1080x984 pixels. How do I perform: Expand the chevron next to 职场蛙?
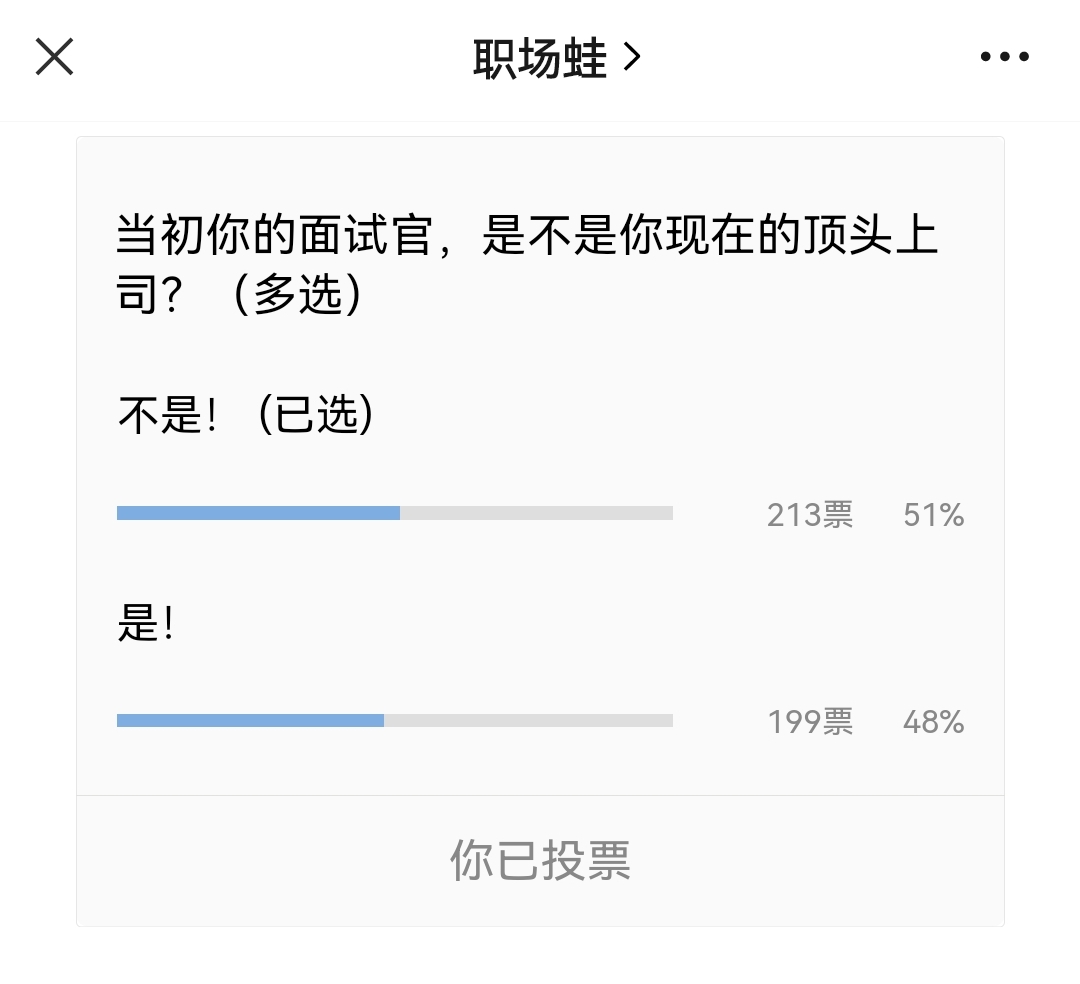click(632, 57)
